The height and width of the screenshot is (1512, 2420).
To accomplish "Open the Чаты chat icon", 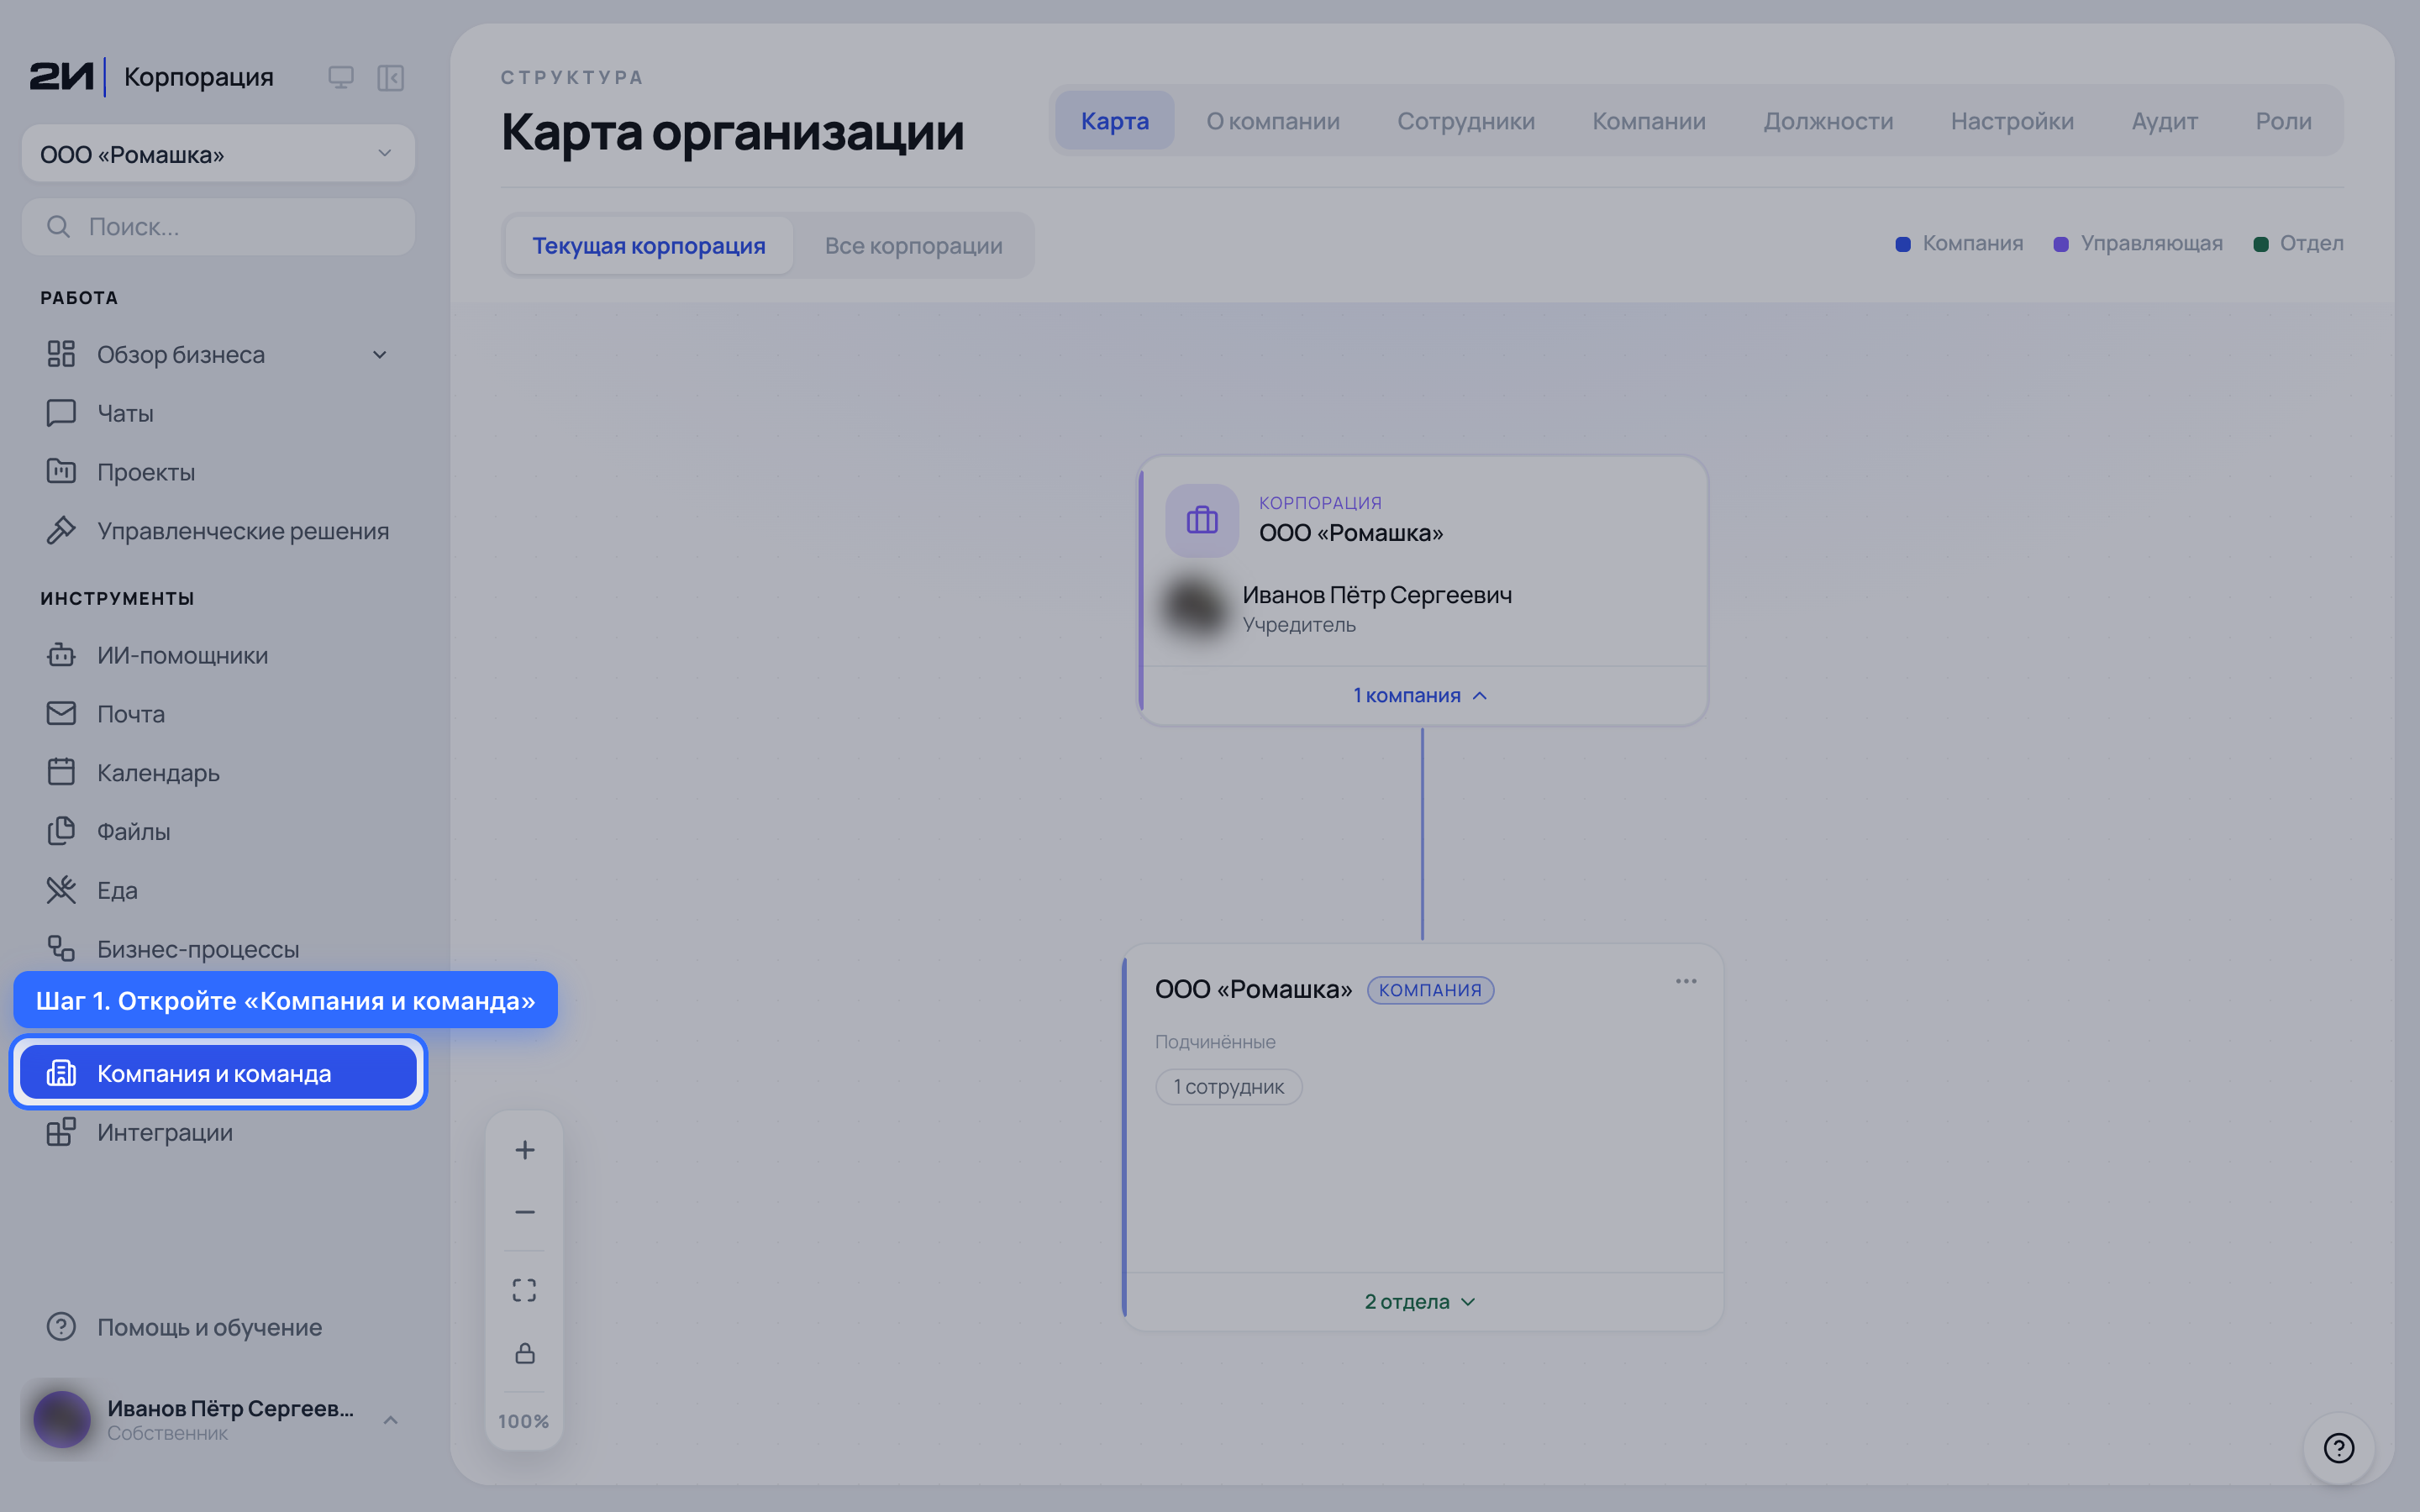I will pyautogui.click(x=61, y=413).
